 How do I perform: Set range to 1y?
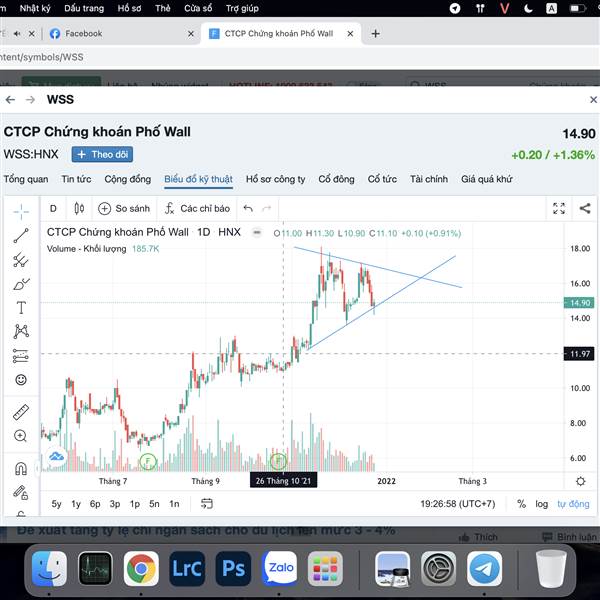pos(76,504)
